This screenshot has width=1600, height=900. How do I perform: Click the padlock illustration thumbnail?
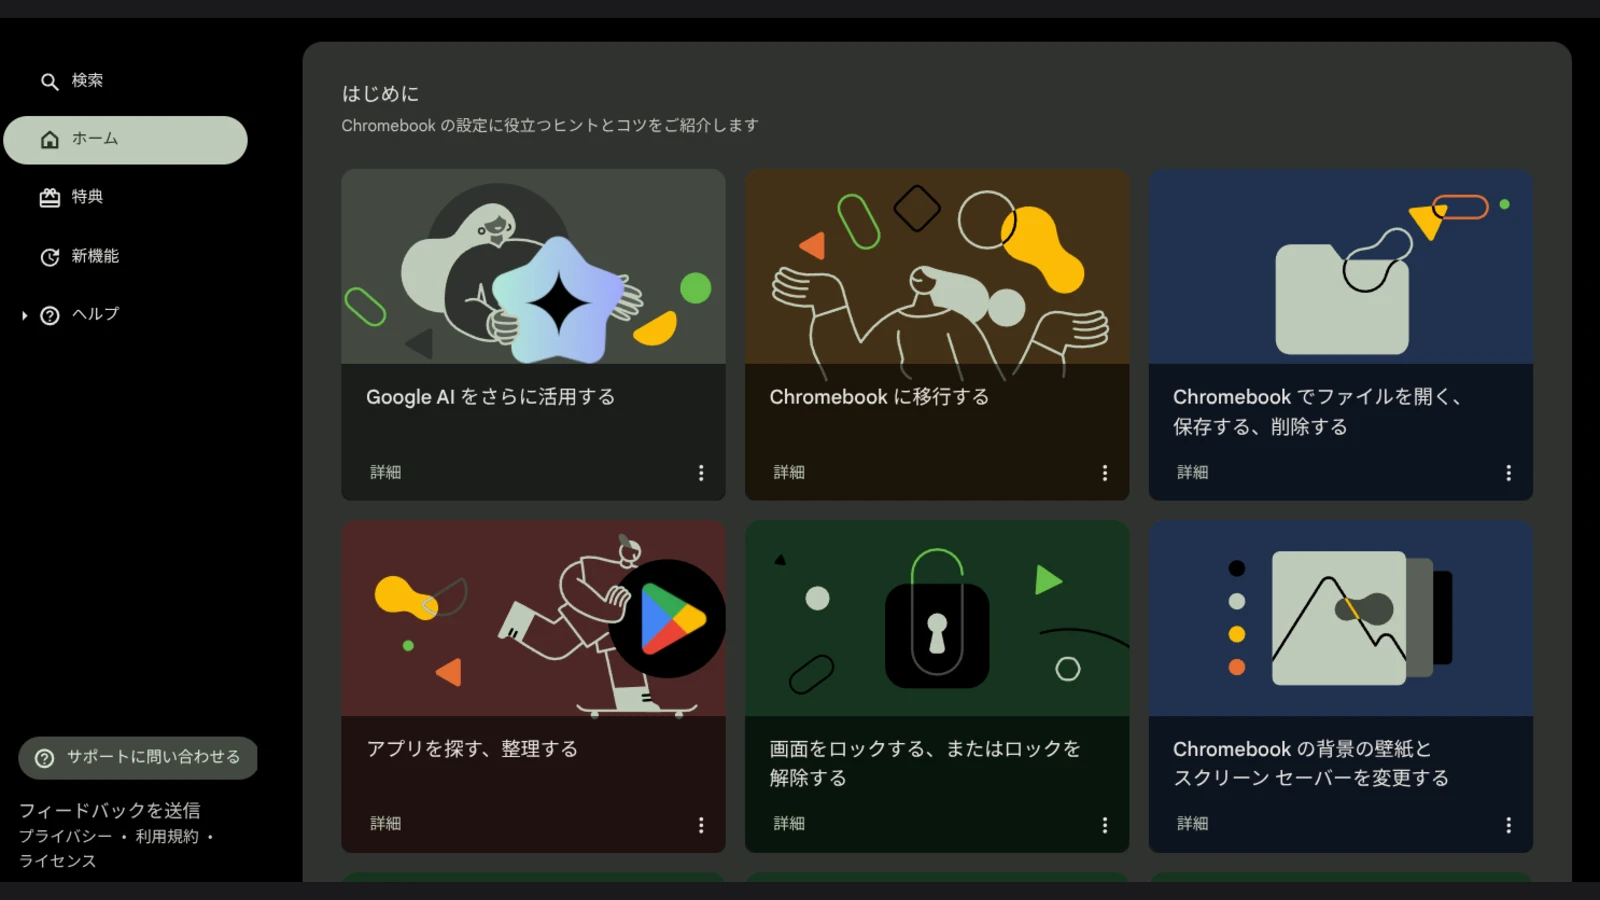(937, 618)
